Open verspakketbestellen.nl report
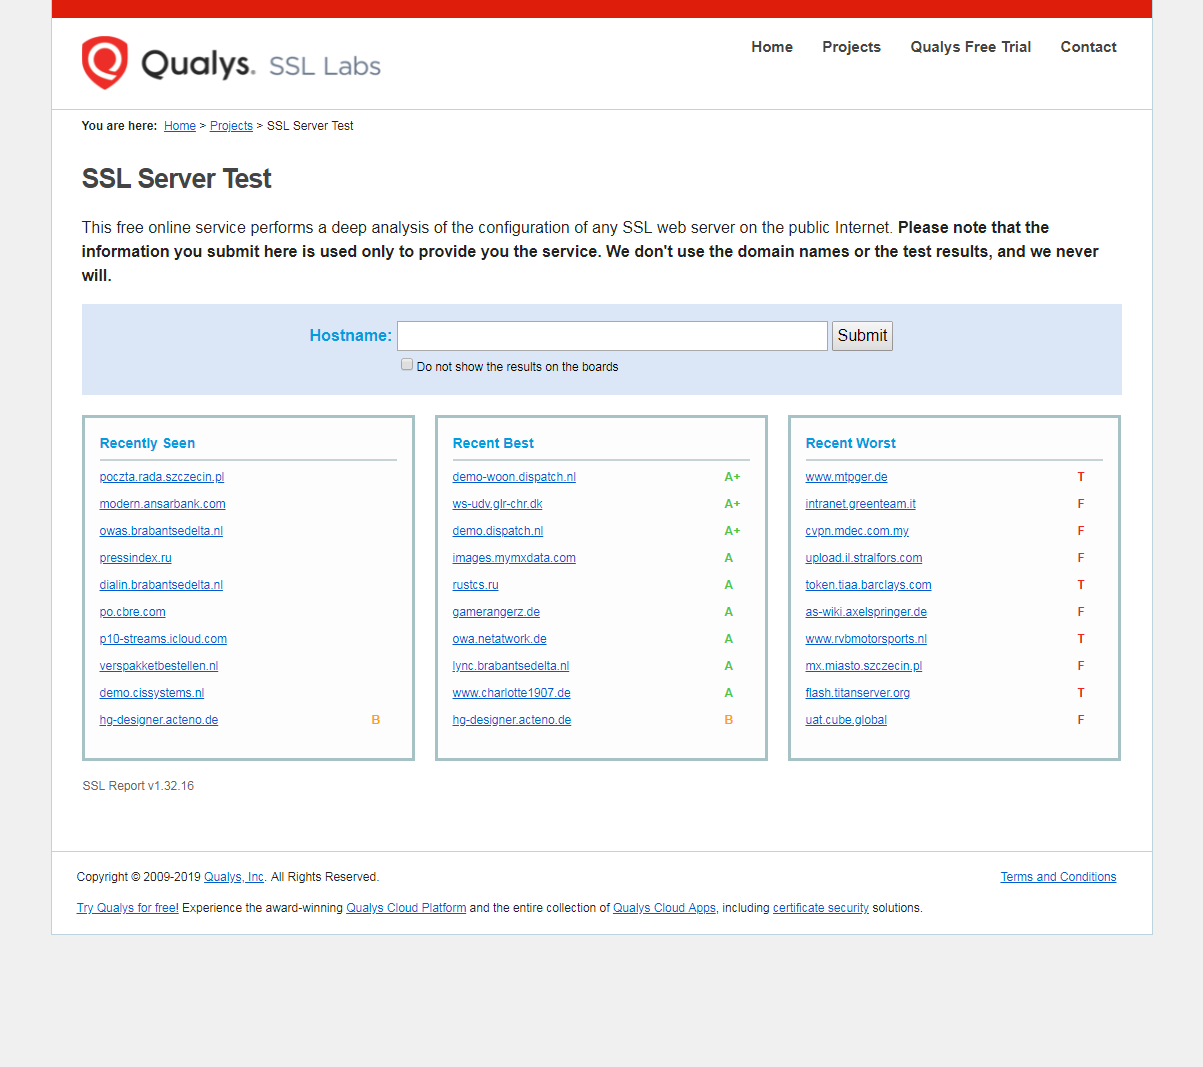Screen dimensions: 1203x1067 pos(159,666)
